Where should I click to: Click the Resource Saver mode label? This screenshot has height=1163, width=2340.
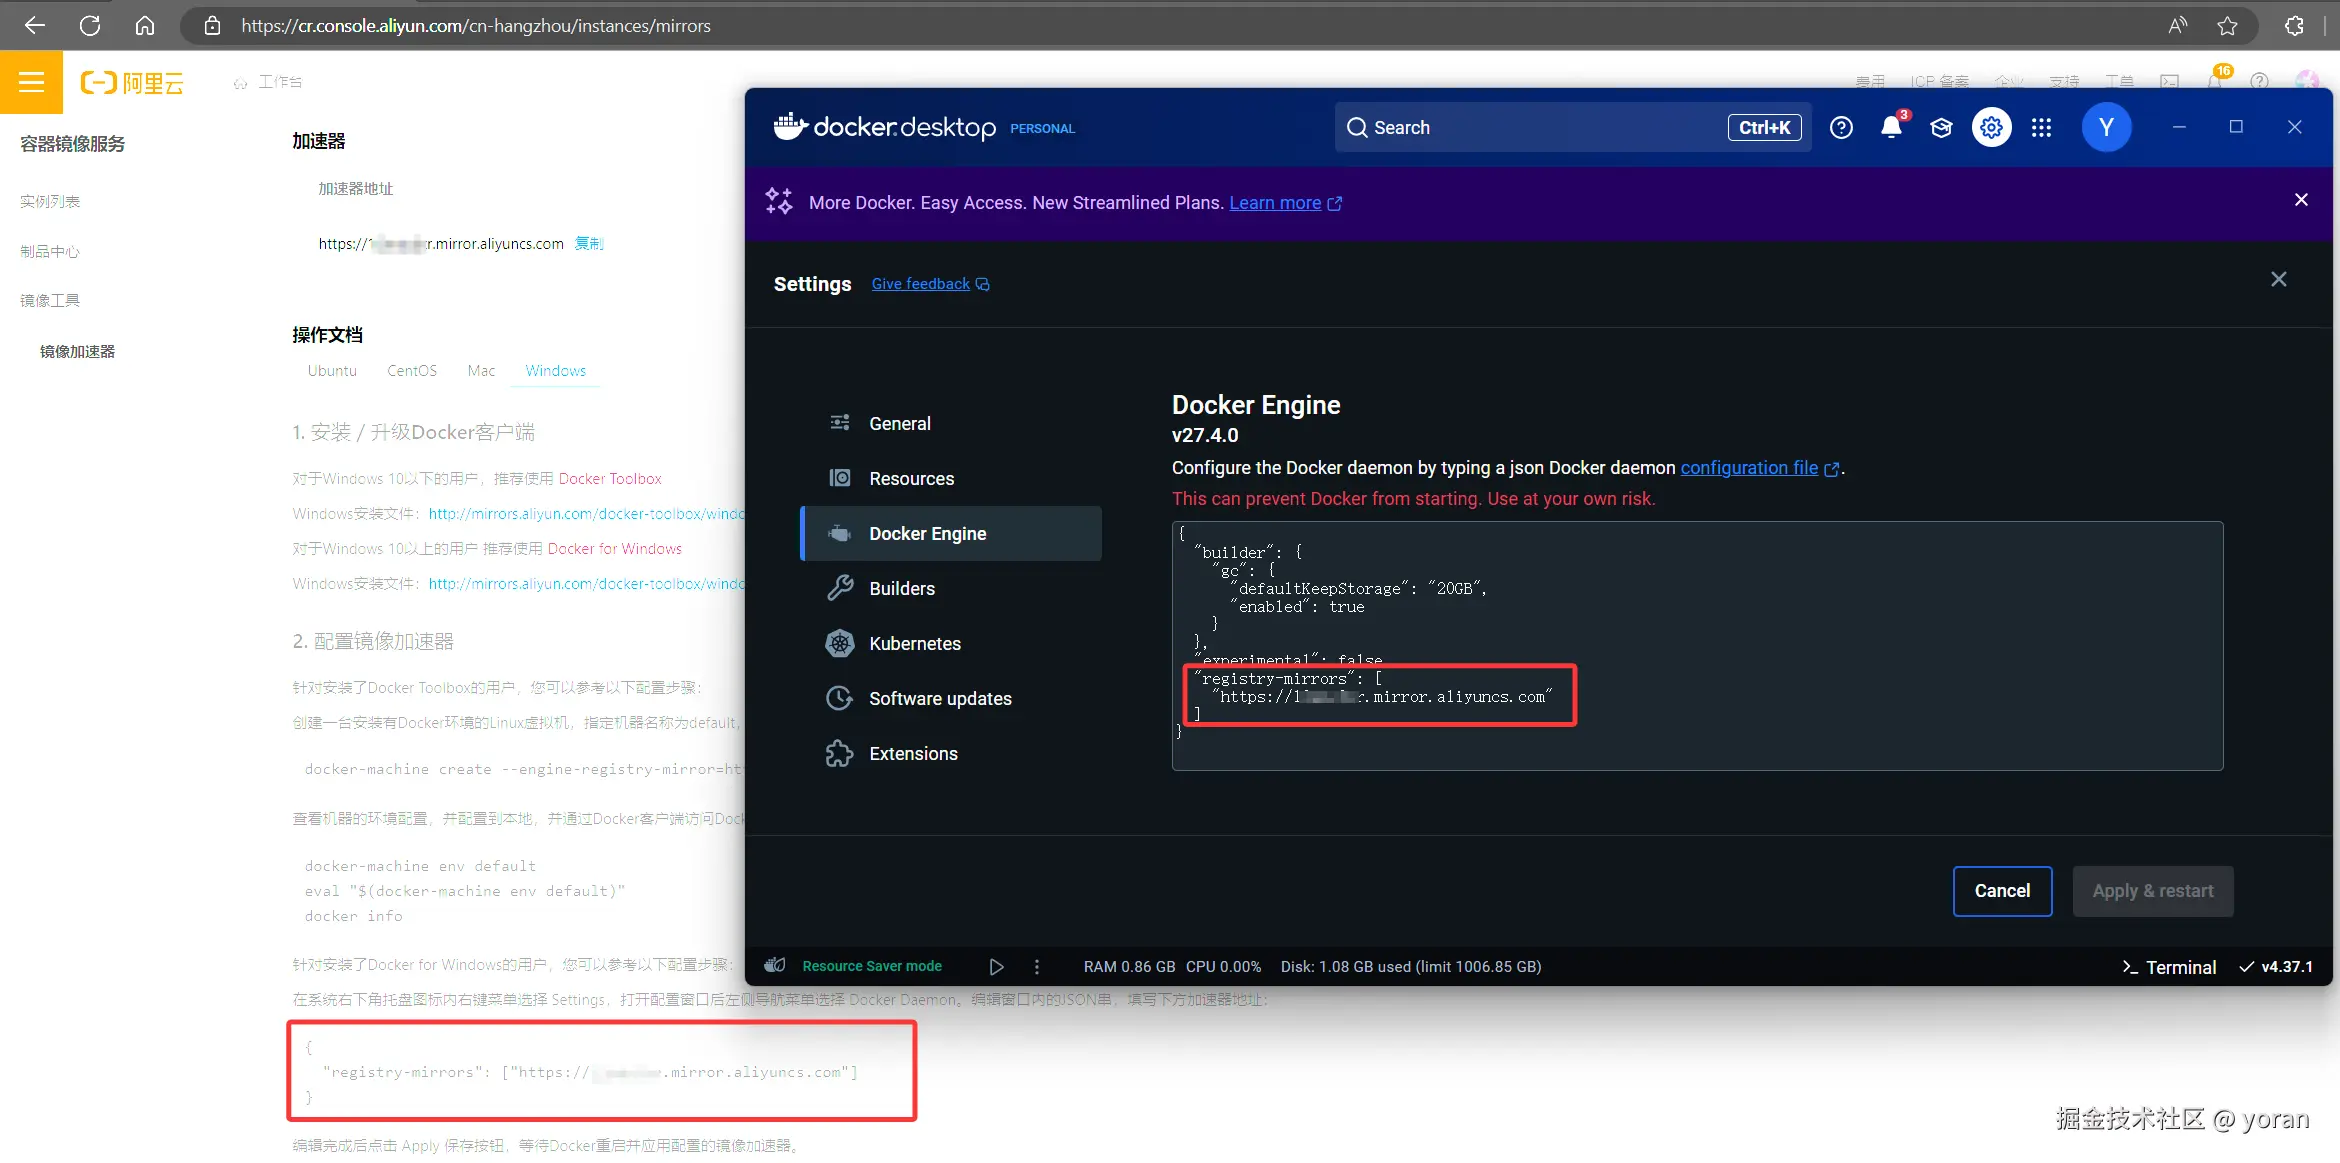[872, 967]
